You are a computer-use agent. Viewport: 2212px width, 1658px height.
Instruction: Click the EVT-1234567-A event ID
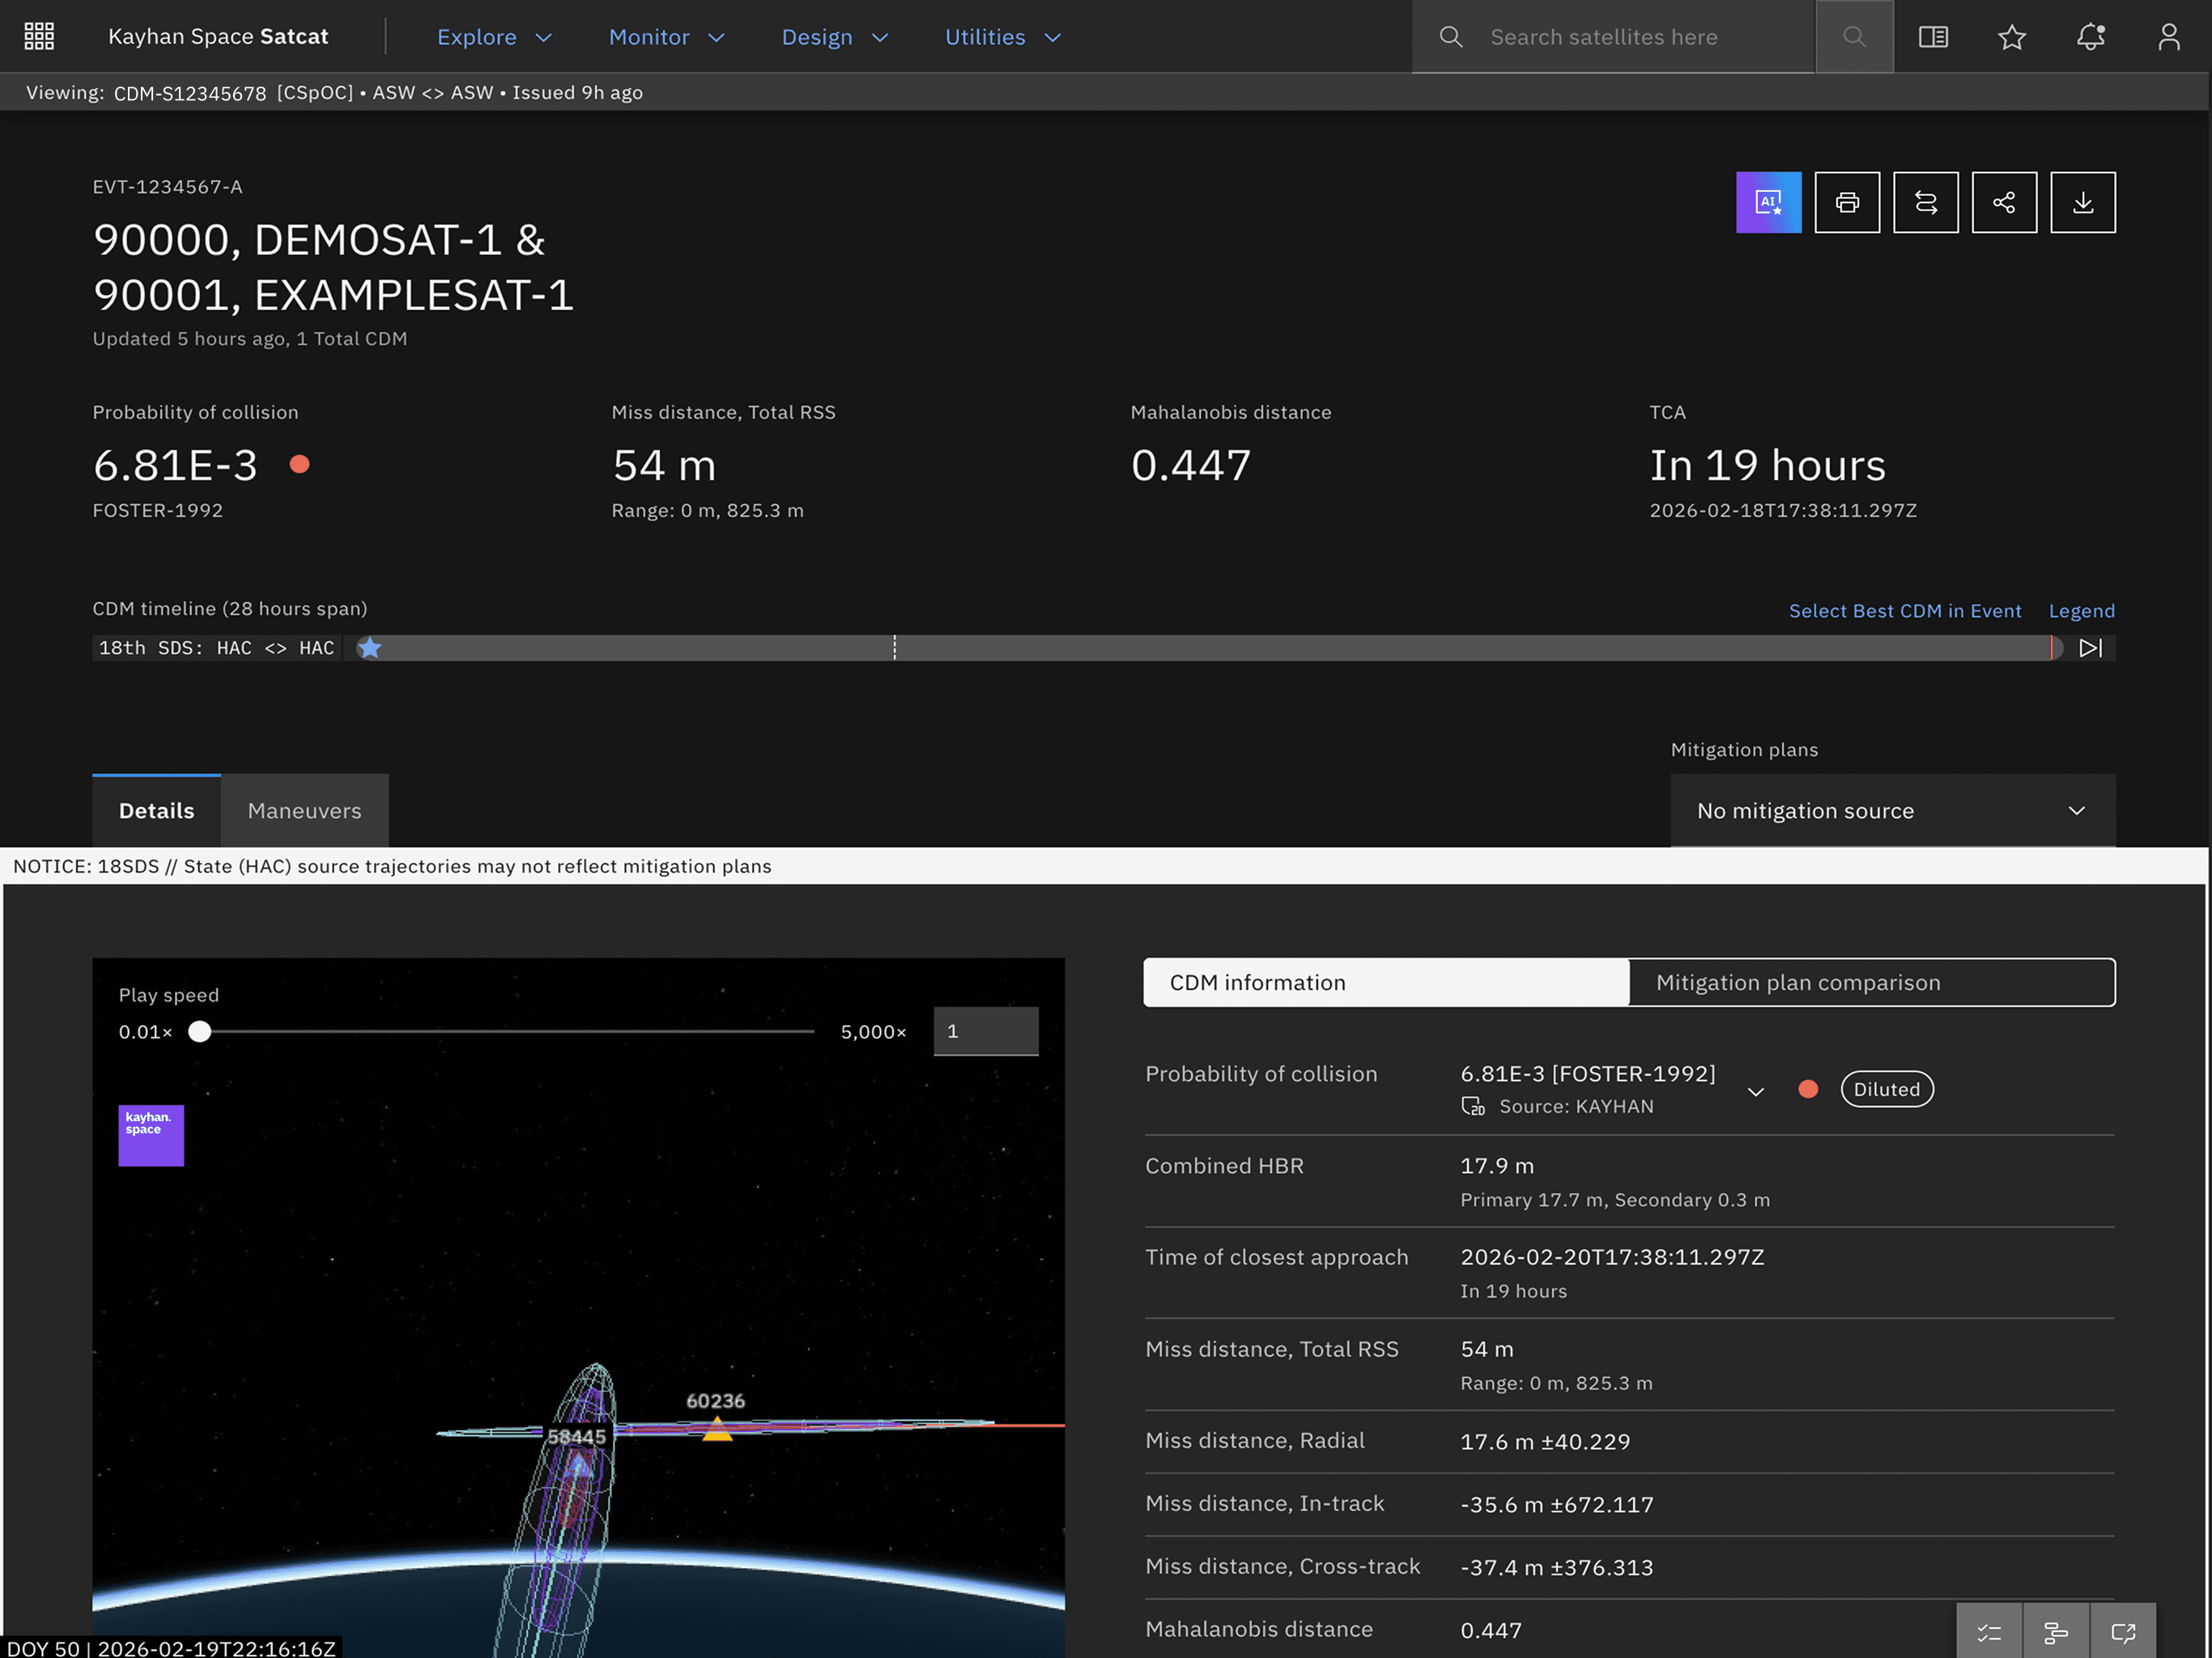tap(168, 187)
